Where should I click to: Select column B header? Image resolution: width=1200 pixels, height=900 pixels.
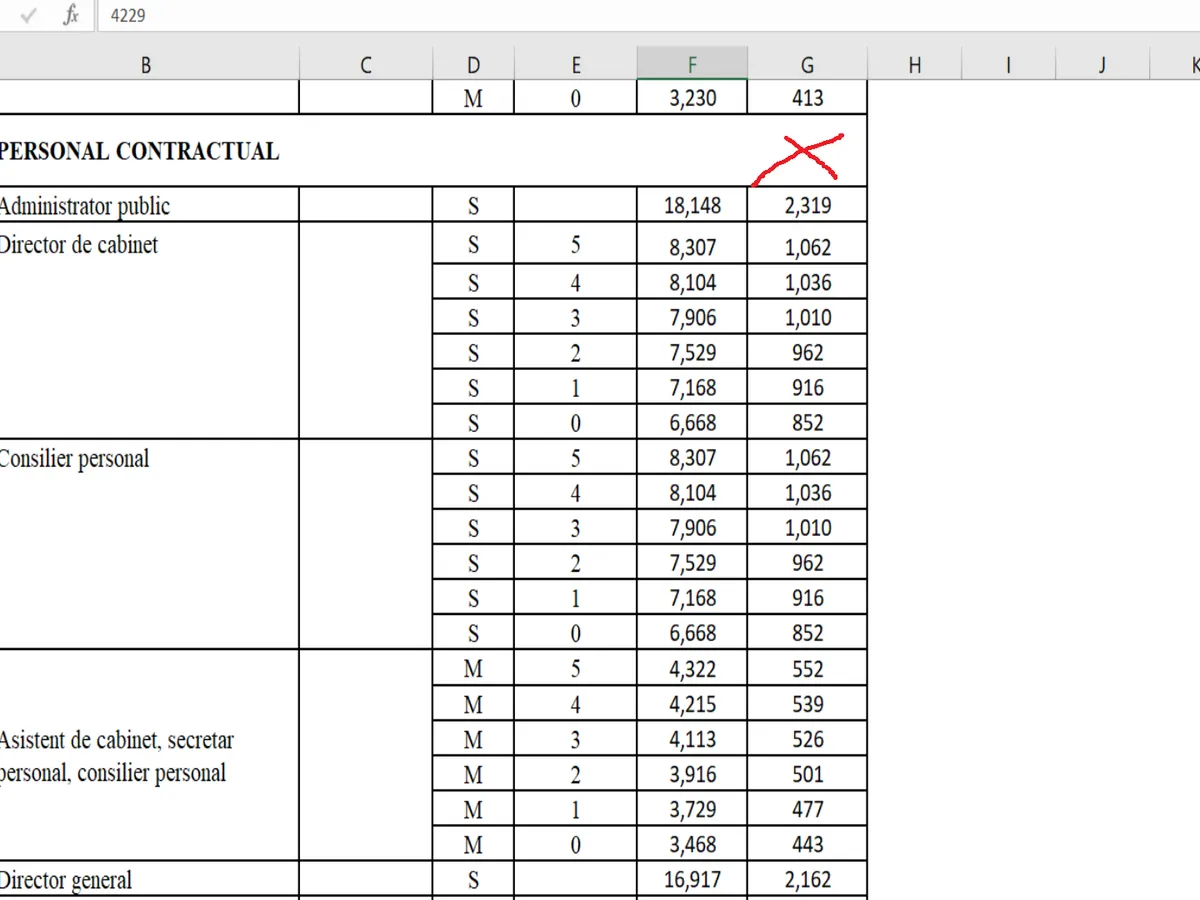146,66
